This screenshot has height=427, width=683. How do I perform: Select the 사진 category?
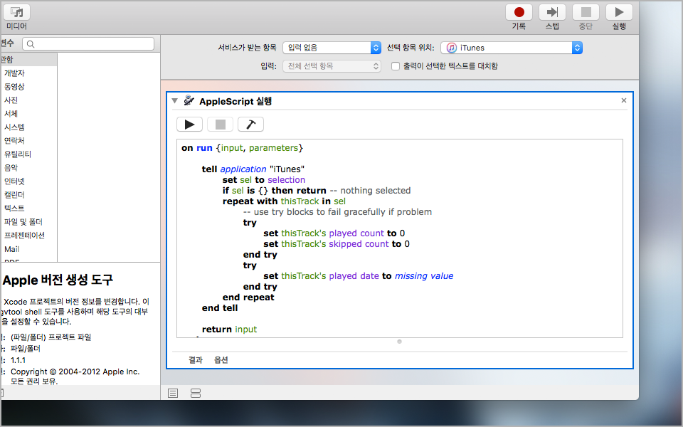pyautogui.click(x=11, y=100)
